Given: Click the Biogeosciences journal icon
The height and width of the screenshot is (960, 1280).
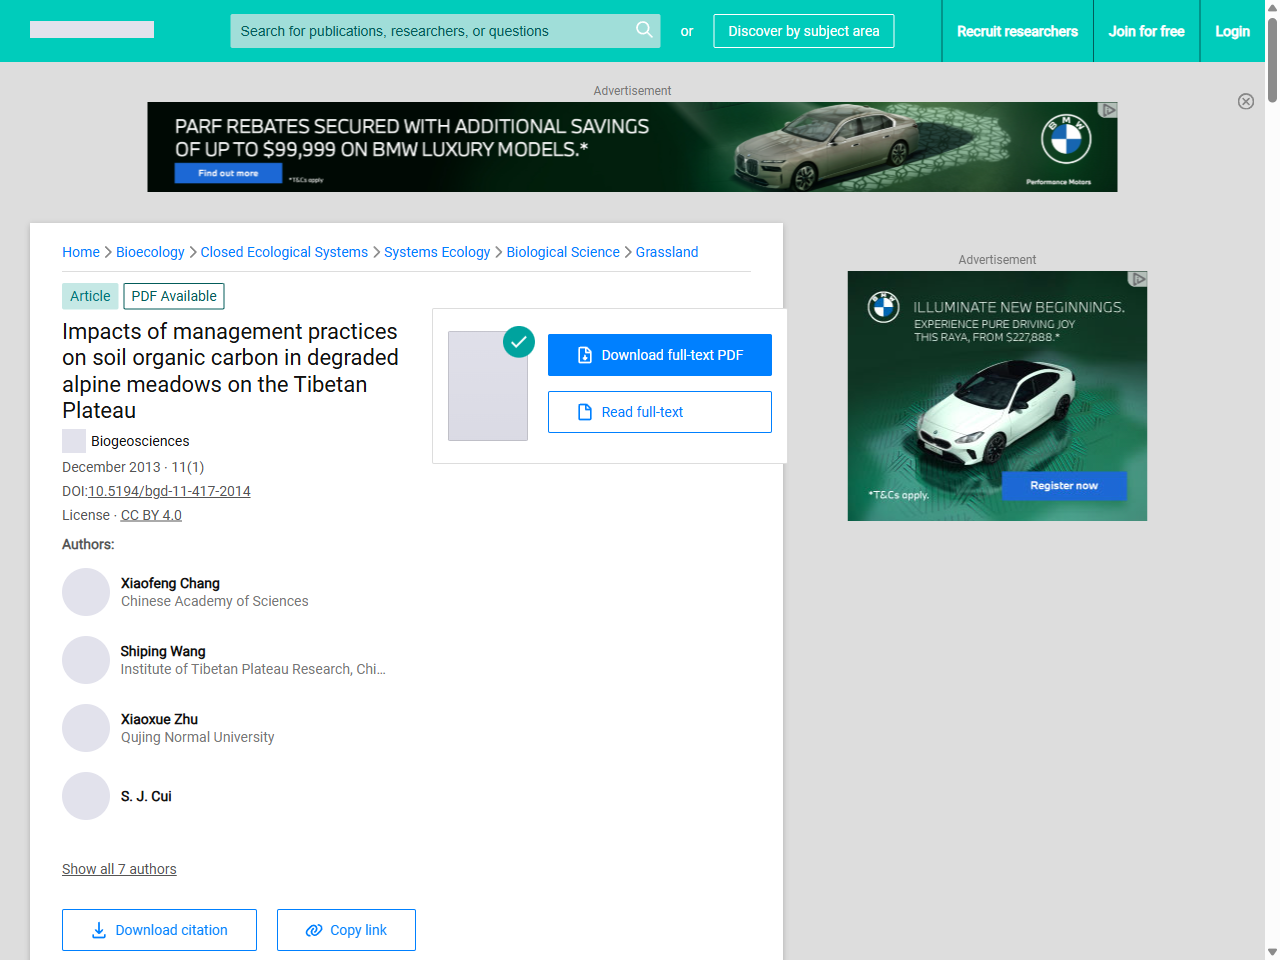Looking at the screenshot, I should pos(74,441).
